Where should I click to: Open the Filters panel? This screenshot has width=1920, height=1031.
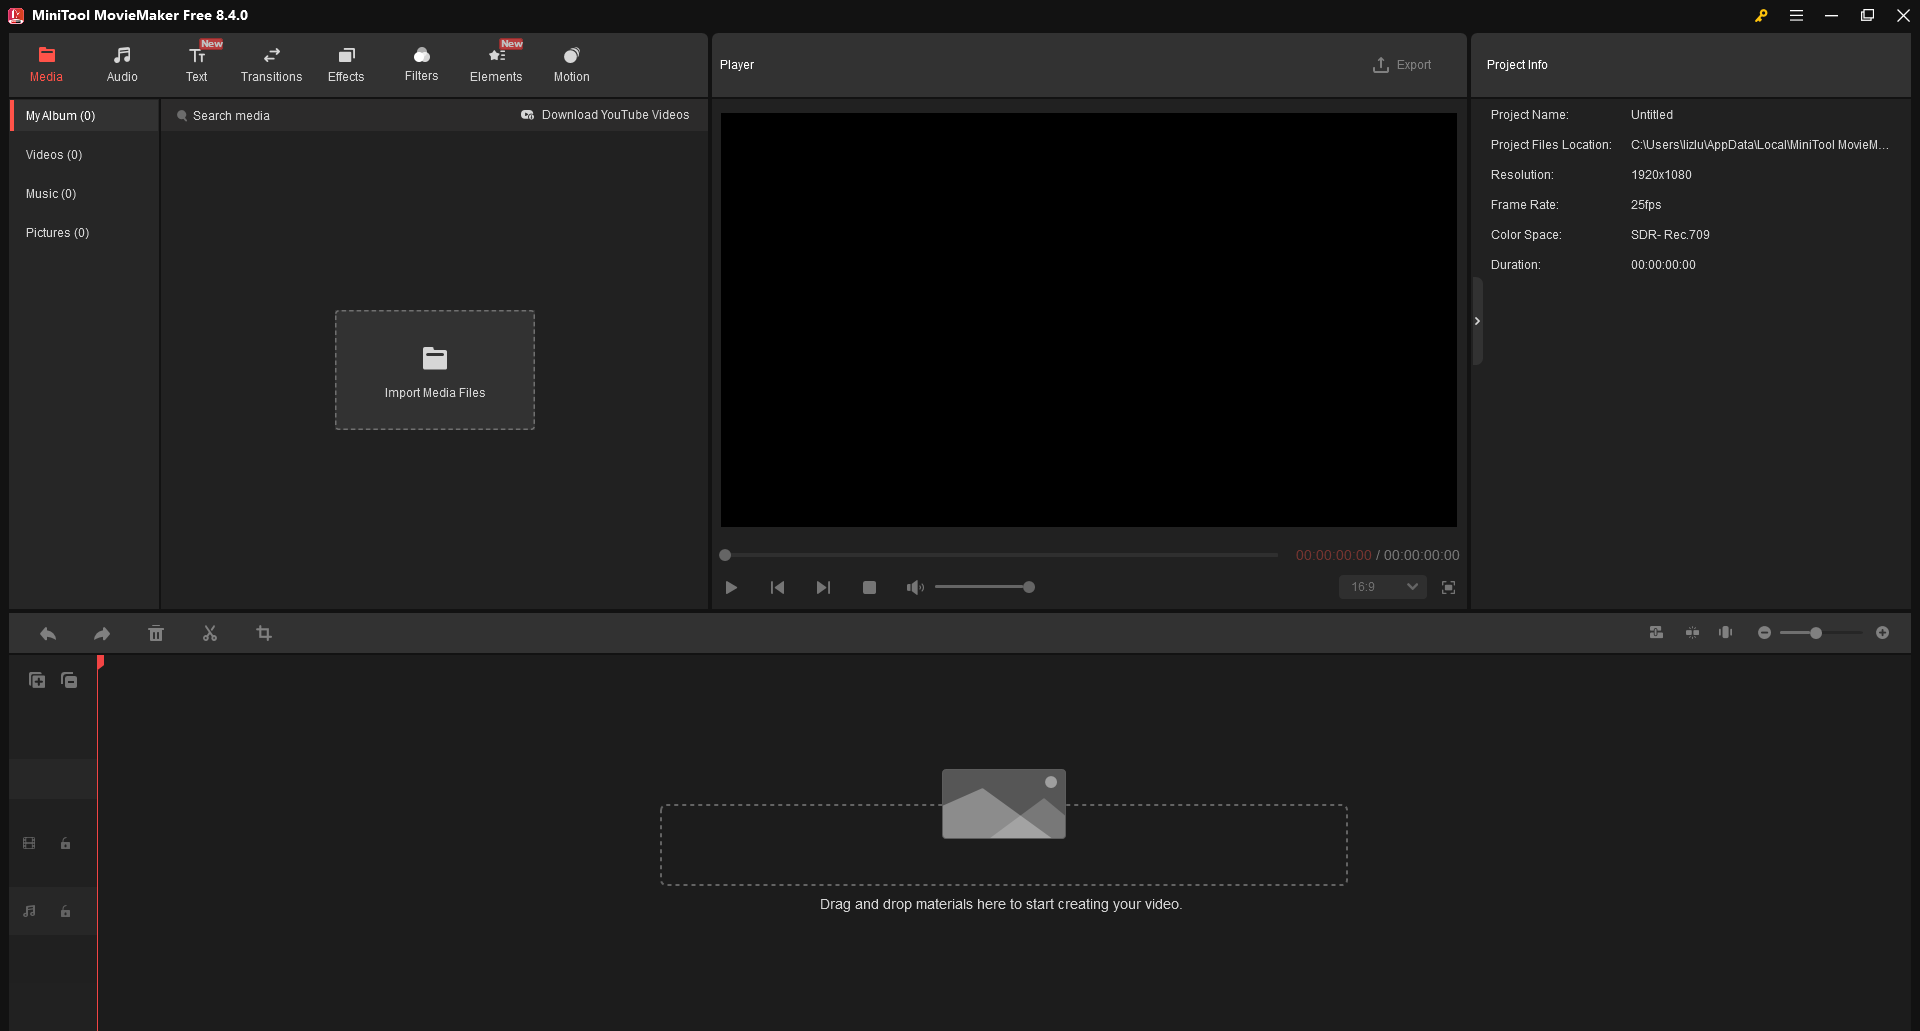coord(421,63)
